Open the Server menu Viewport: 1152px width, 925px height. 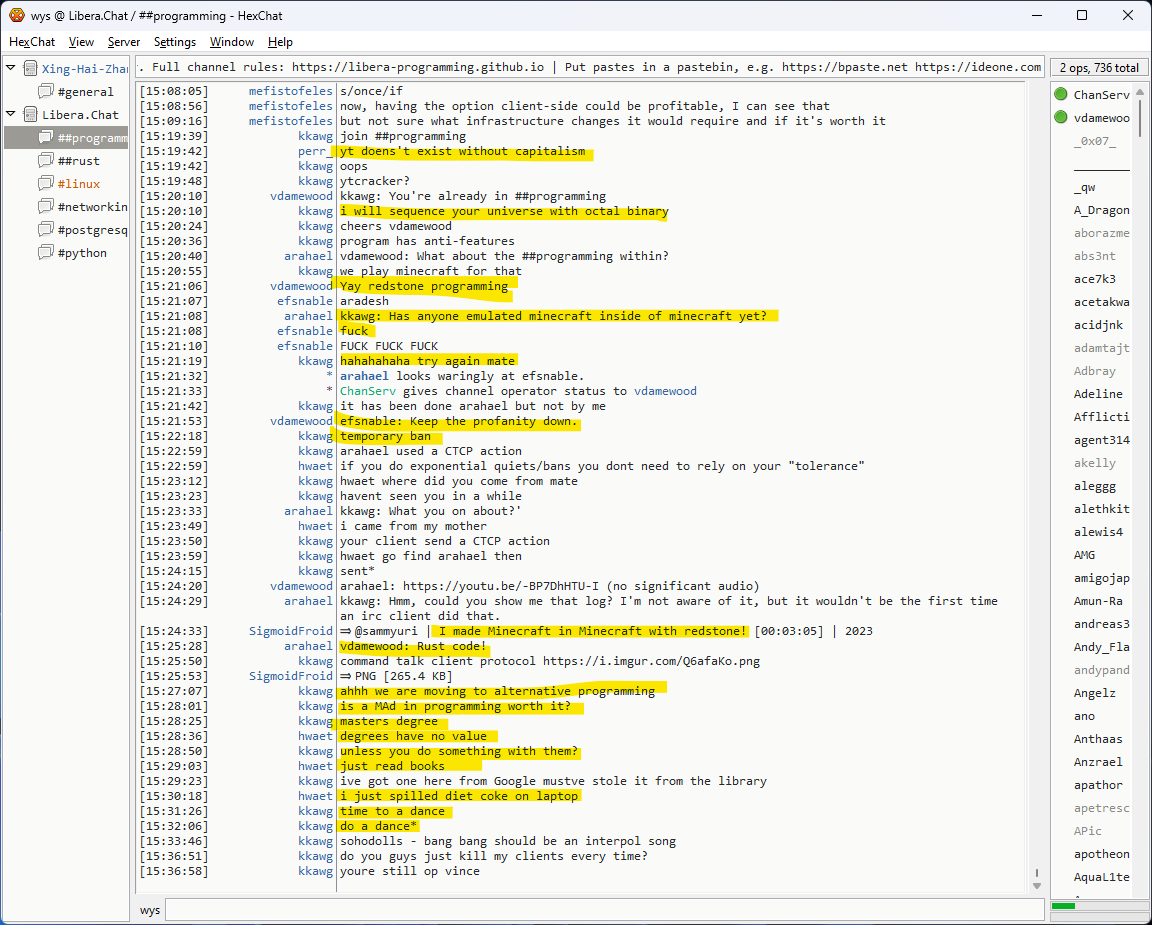[124, 42]
